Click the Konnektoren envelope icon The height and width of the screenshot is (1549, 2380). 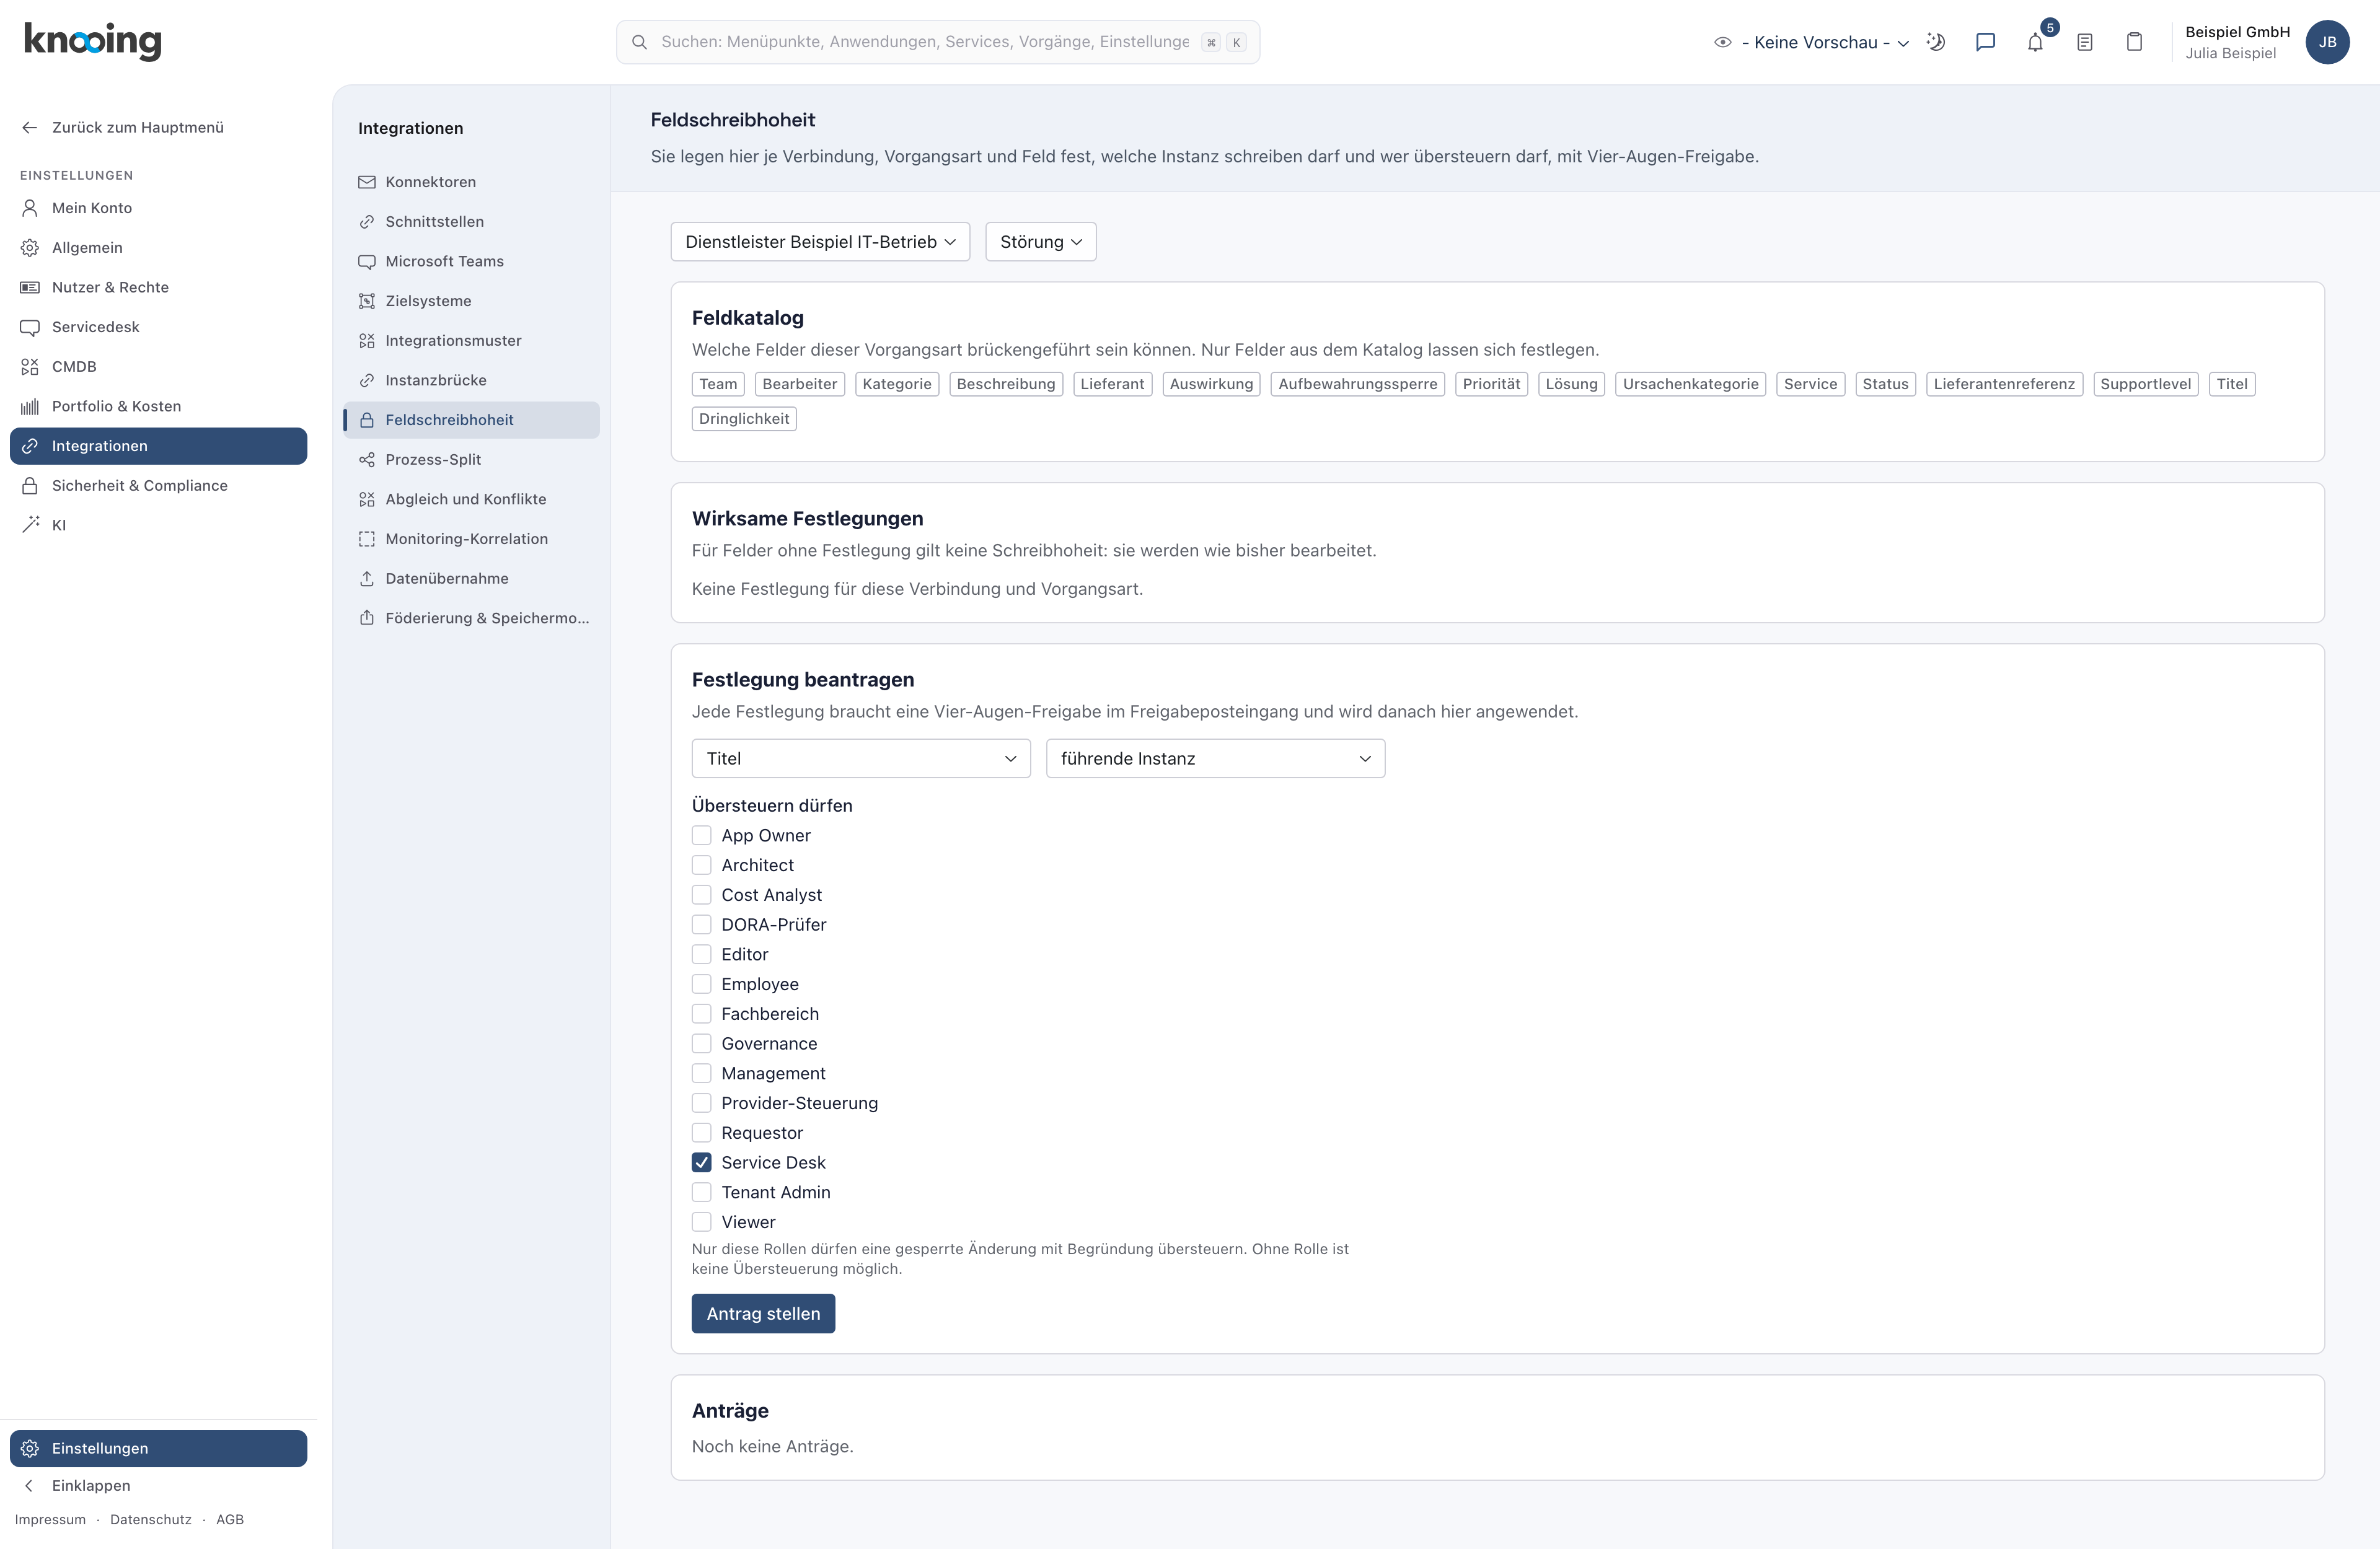pyautogui.click(x=367, y=182)
